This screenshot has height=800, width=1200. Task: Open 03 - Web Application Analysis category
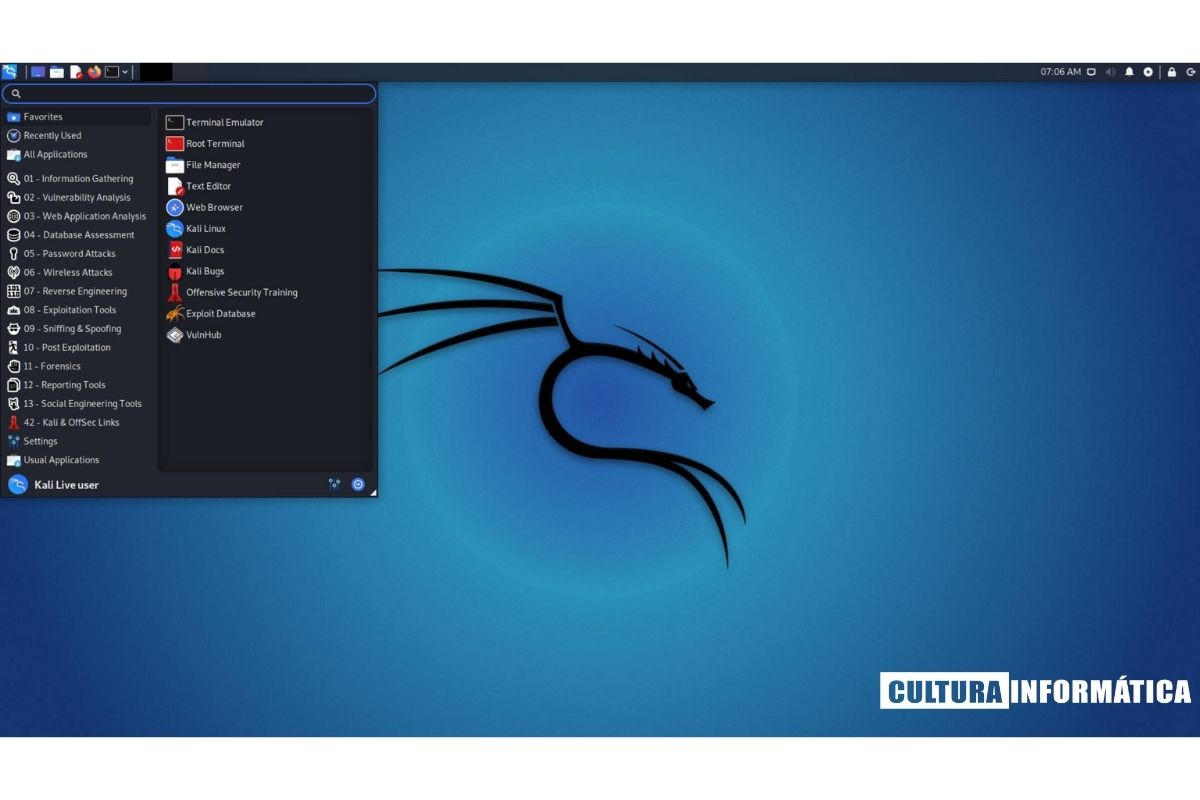click(x=78, y=216)
